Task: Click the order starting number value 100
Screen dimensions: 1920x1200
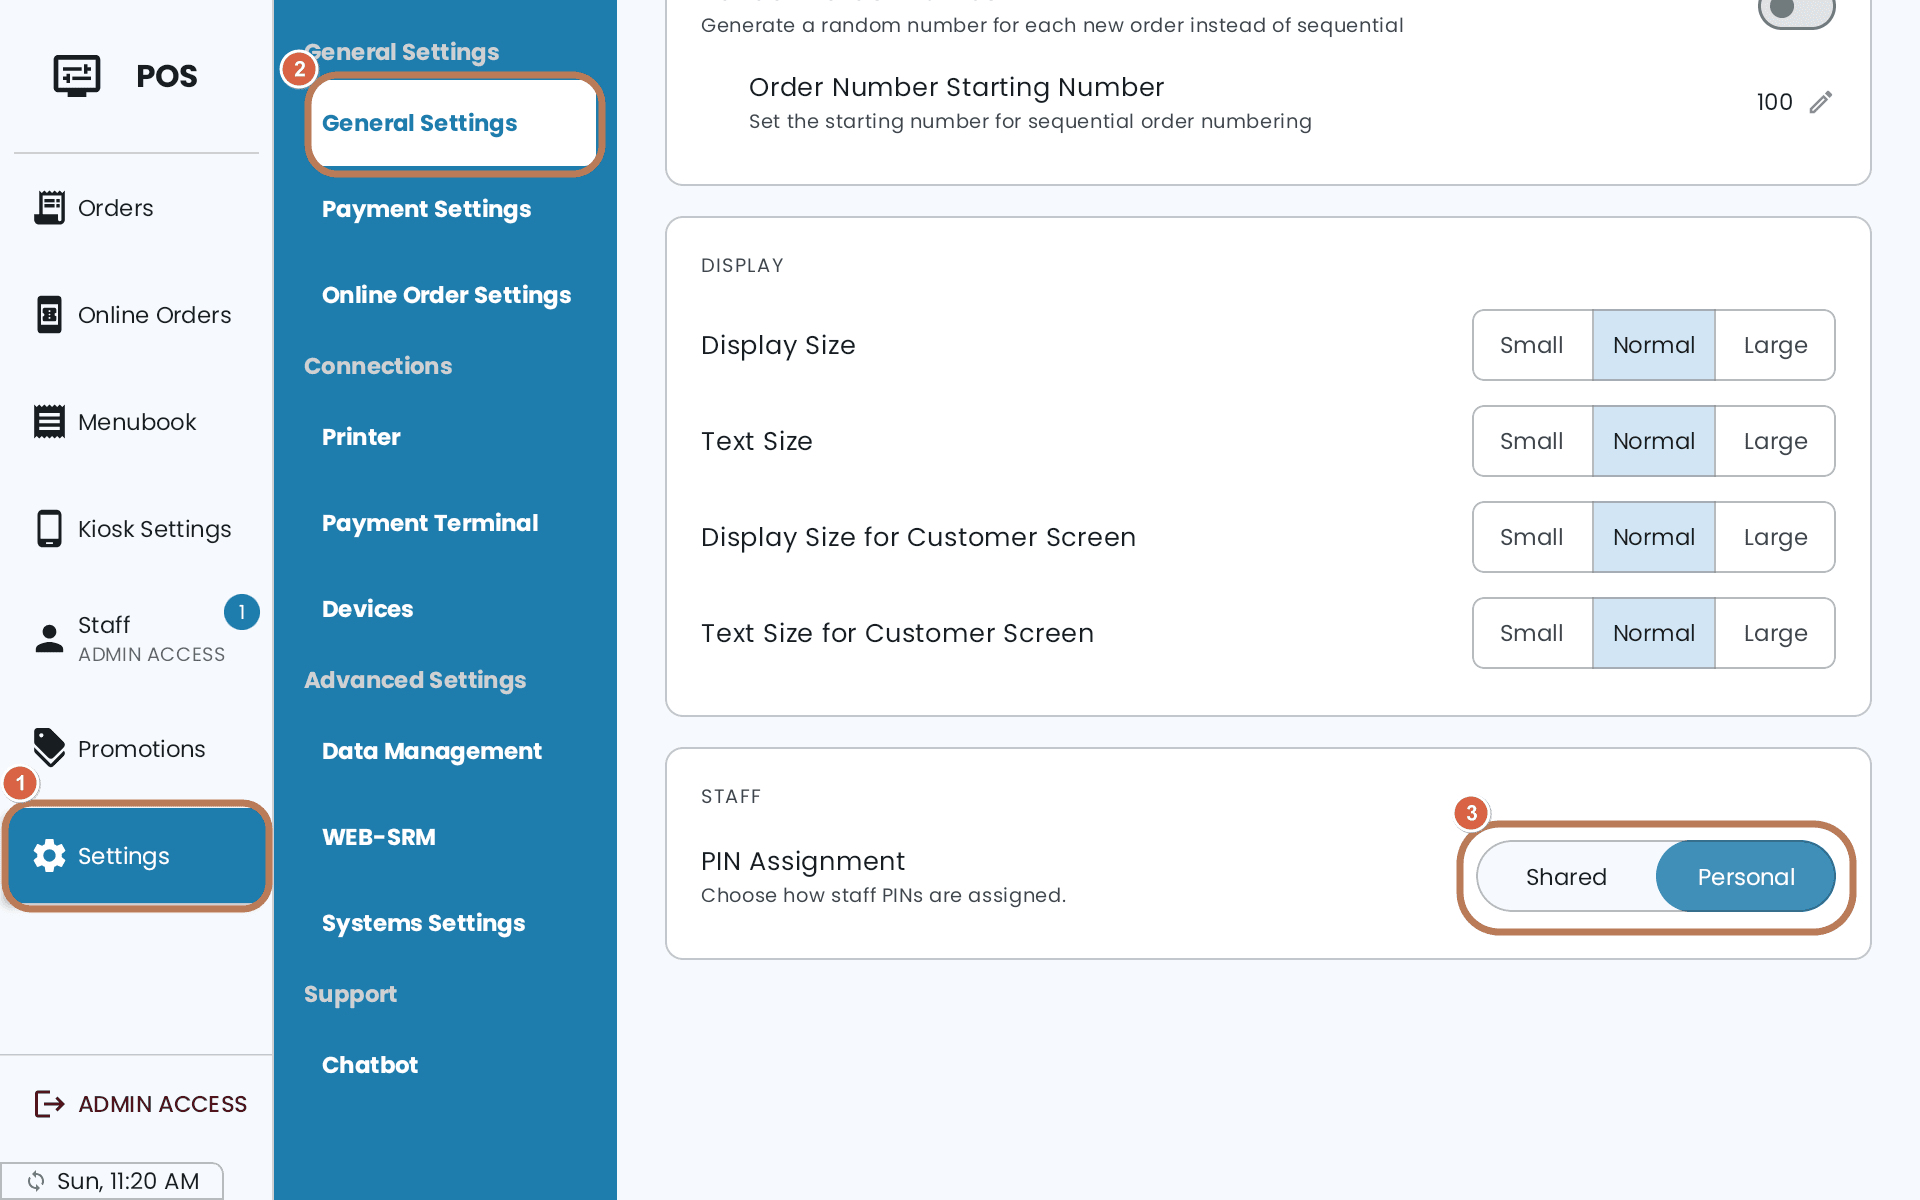Action: [1774, 102]
